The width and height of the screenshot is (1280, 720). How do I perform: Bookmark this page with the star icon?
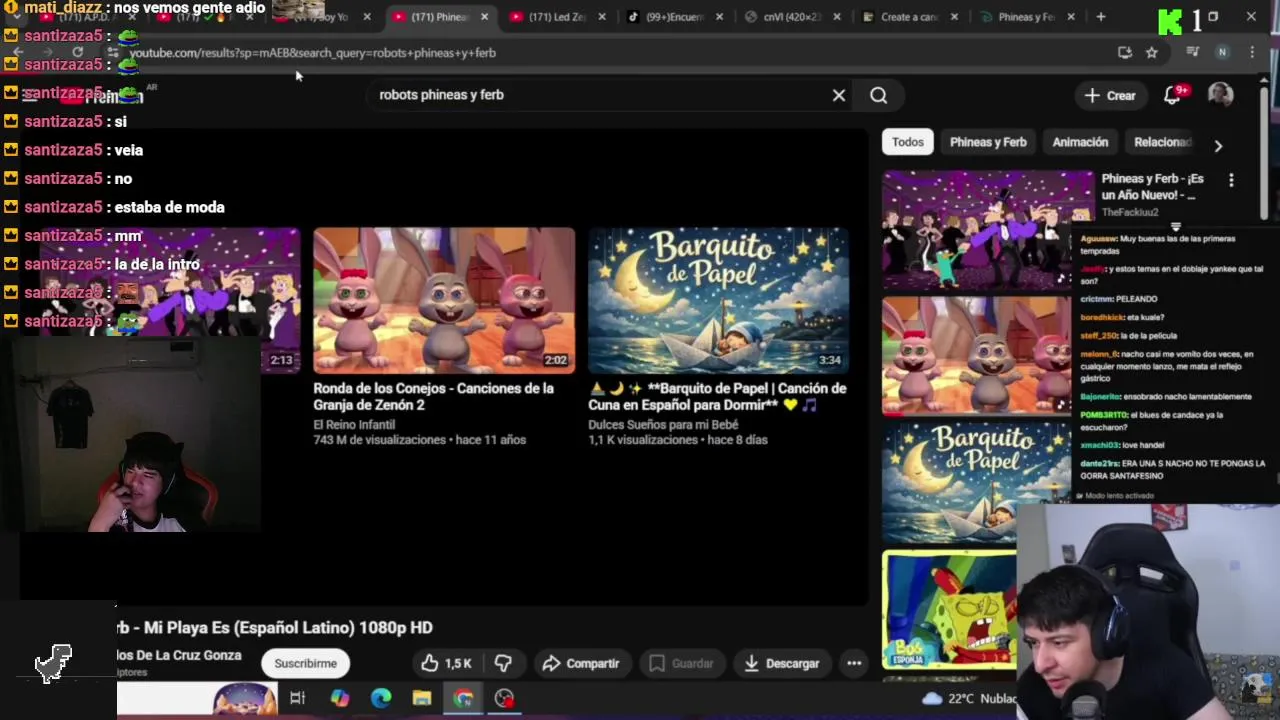point(1152,52)
